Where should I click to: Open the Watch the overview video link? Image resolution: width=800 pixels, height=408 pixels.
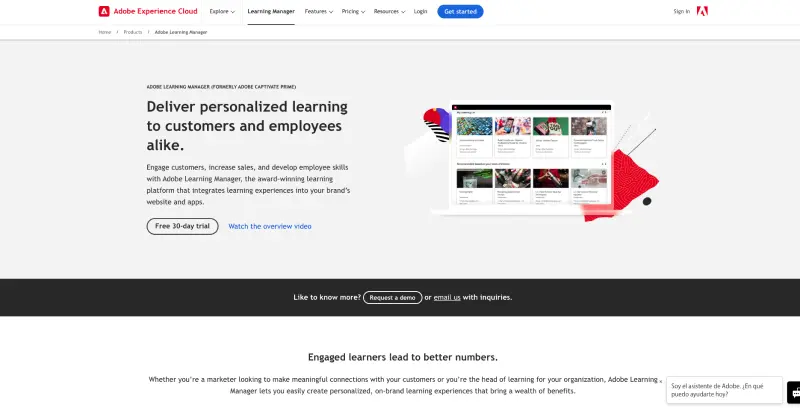pyautogui.click(x=270, y=226)
